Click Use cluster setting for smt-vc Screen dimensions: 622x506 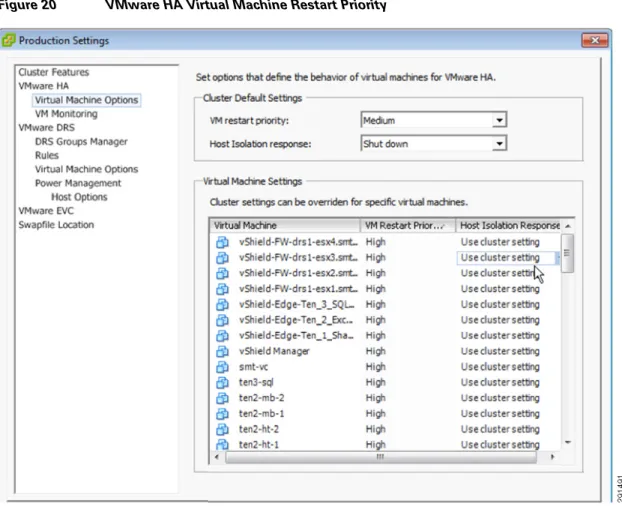[500, 367]
